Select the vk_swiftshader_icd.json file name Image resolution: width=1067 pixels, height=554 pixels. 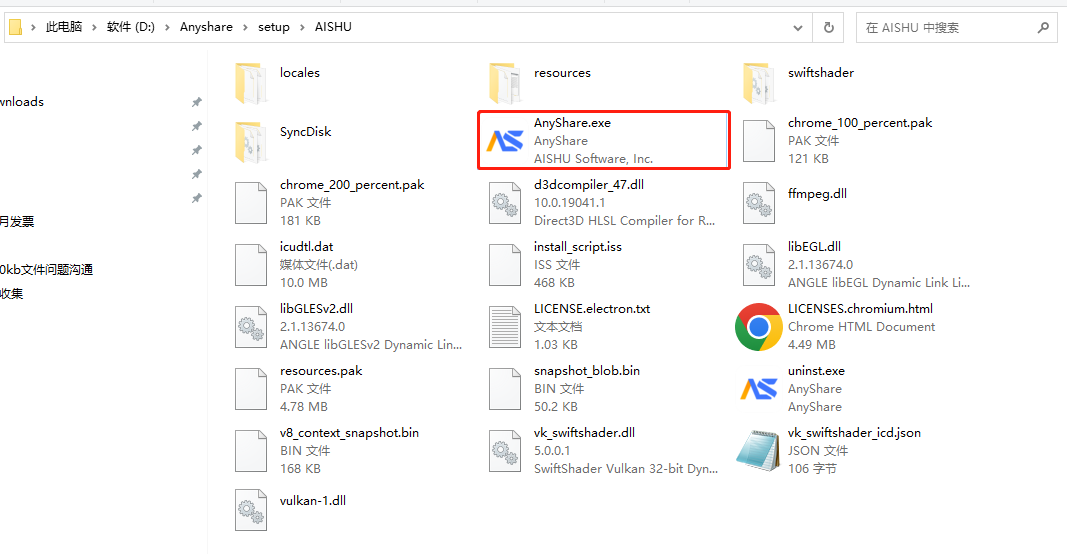(x=854, y=433)
